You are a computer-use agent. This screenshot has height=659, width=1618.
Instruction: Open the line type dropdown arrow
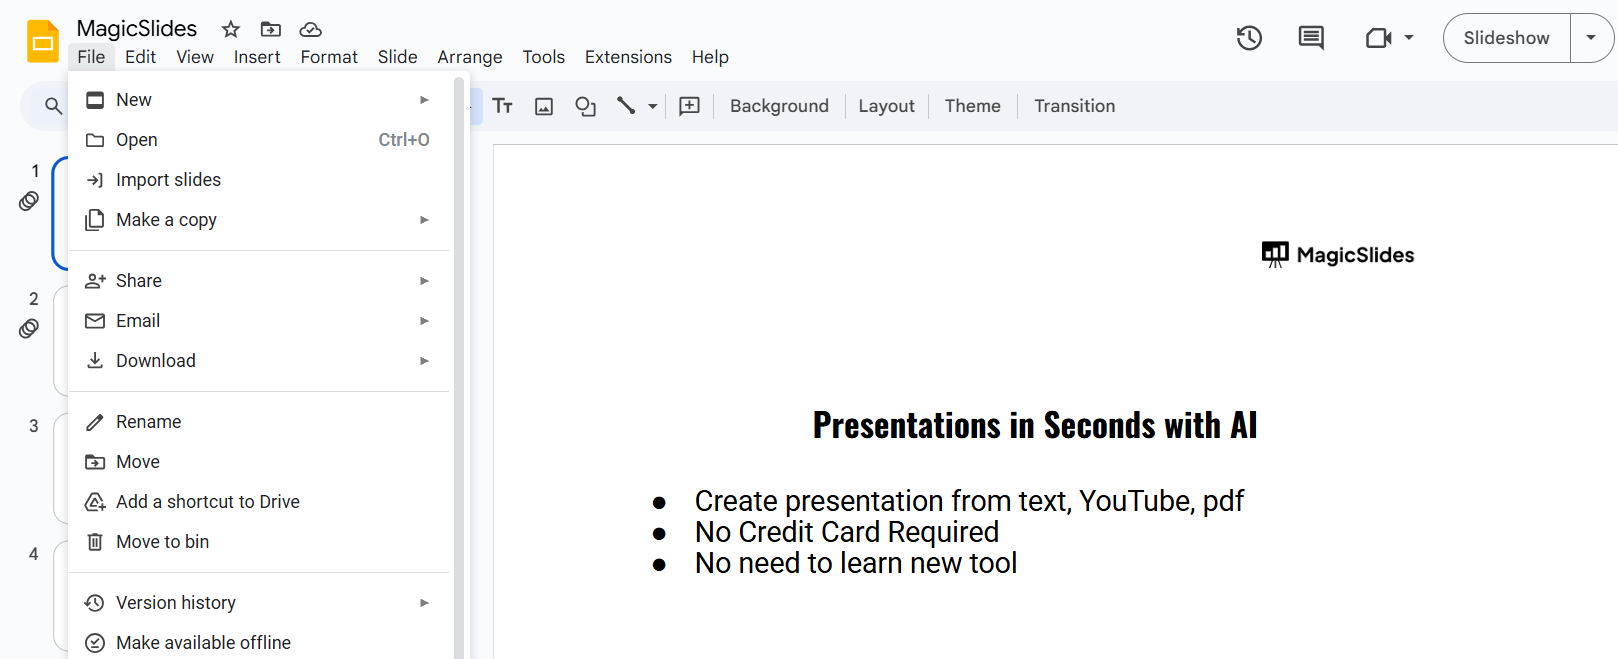point(653,106)
